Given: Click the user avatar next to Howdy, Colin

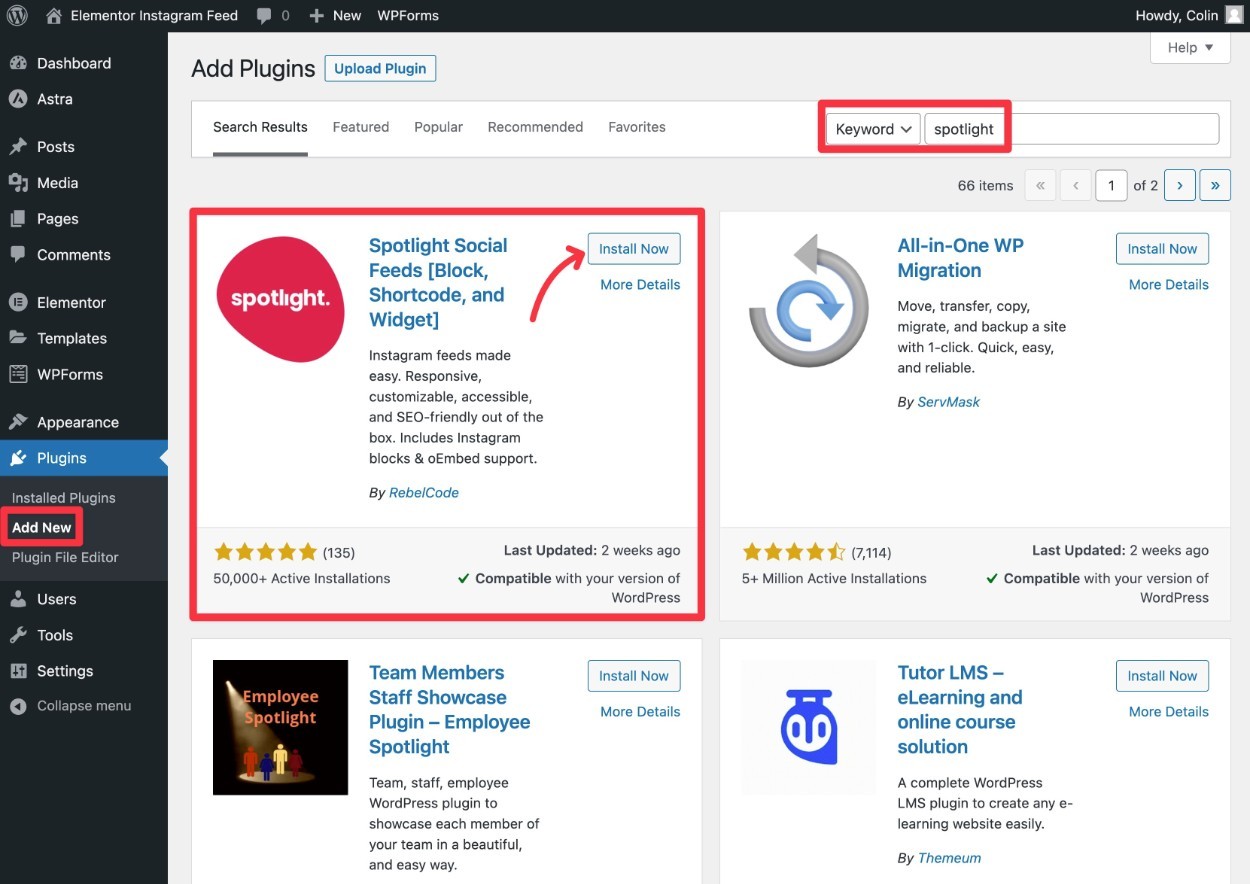Looking at the screenshot, I should pos(1234,15).
